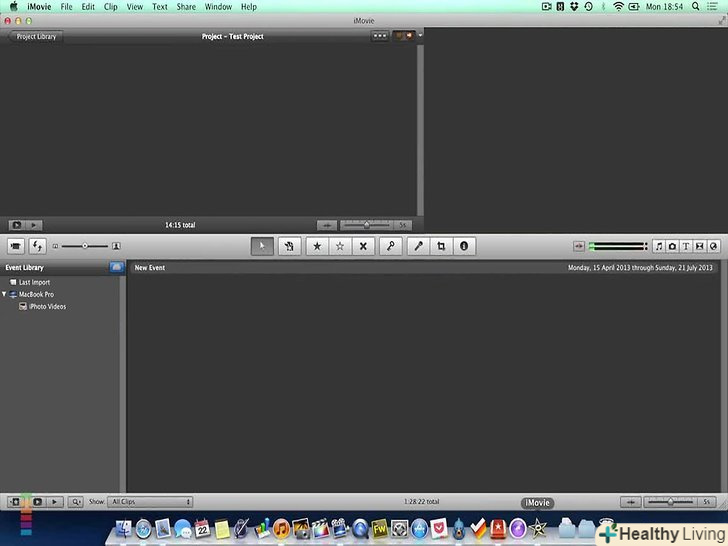This screenshot has width=728, height=546.
Task: Open the camera import window
Action: click(17, 246)
